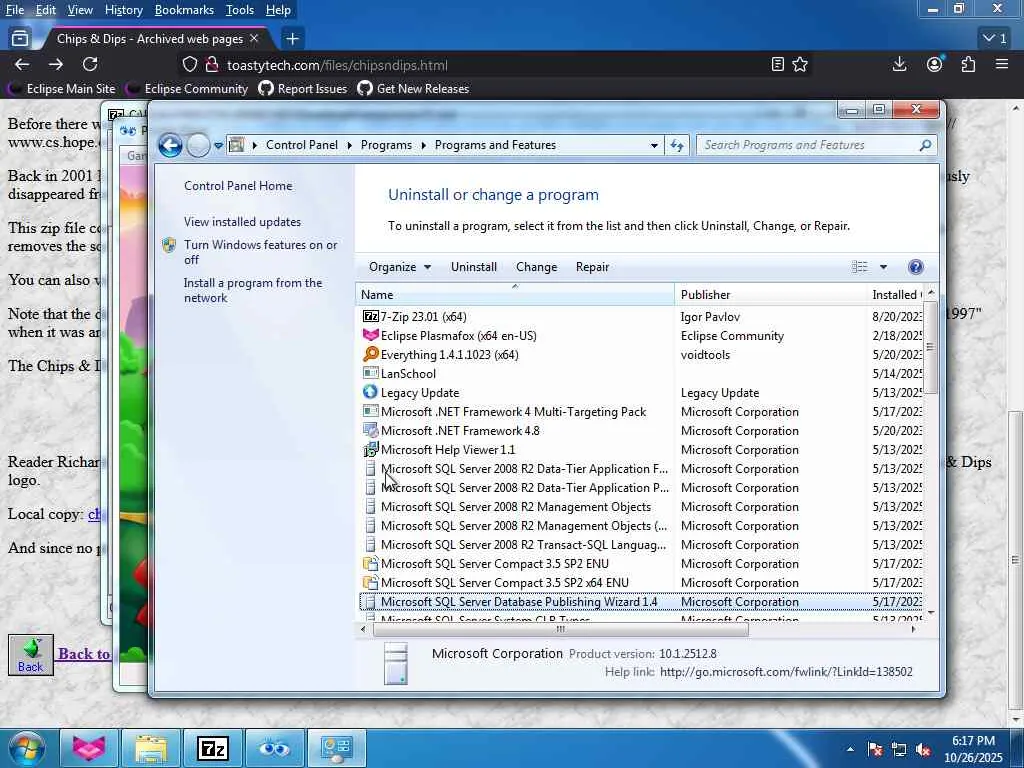Open Turn Windows features on or off
This screenshot has width=1024, height=768.
click(261, 252)
